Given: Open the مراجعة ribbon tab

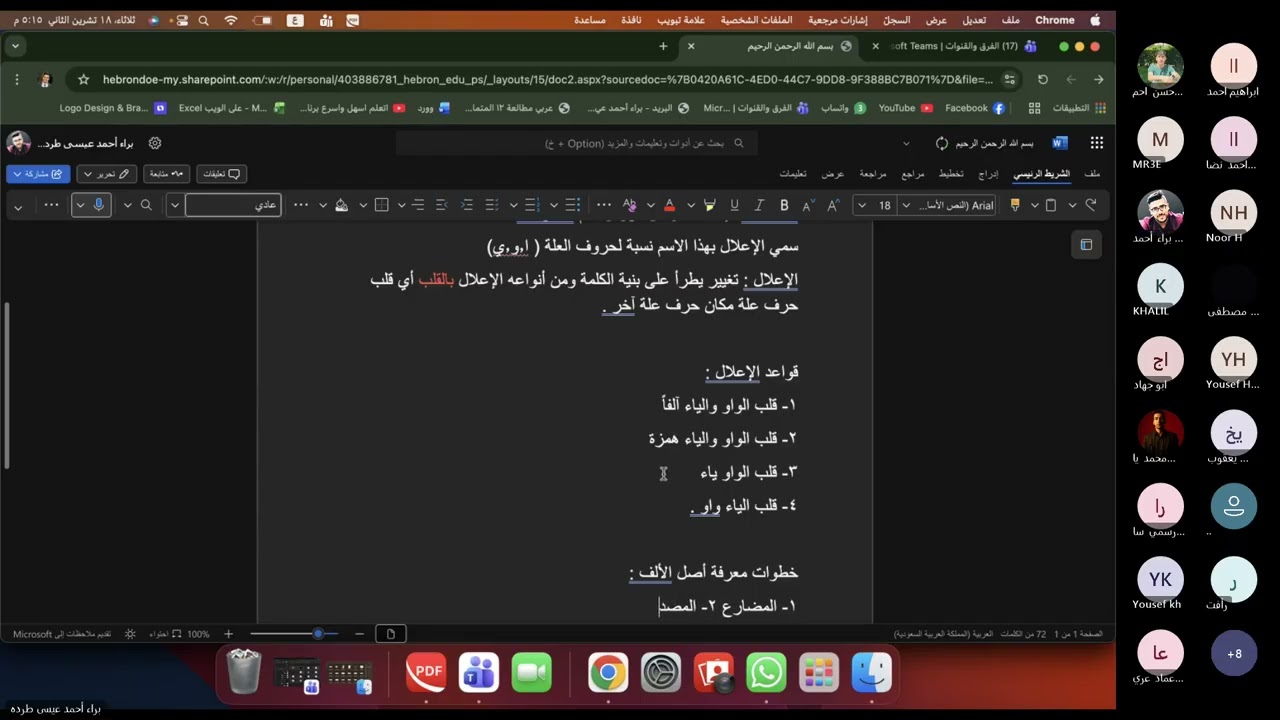Looking at the screenshot, I should pos(873,174).
